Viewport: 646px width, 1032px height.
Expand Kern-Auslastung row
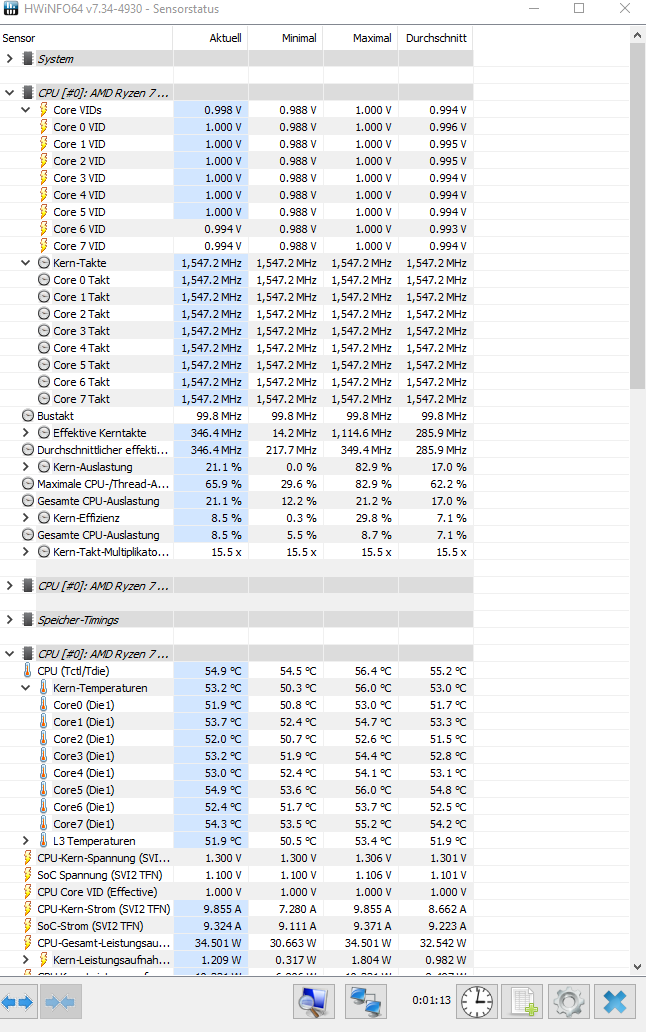(26, 467)
